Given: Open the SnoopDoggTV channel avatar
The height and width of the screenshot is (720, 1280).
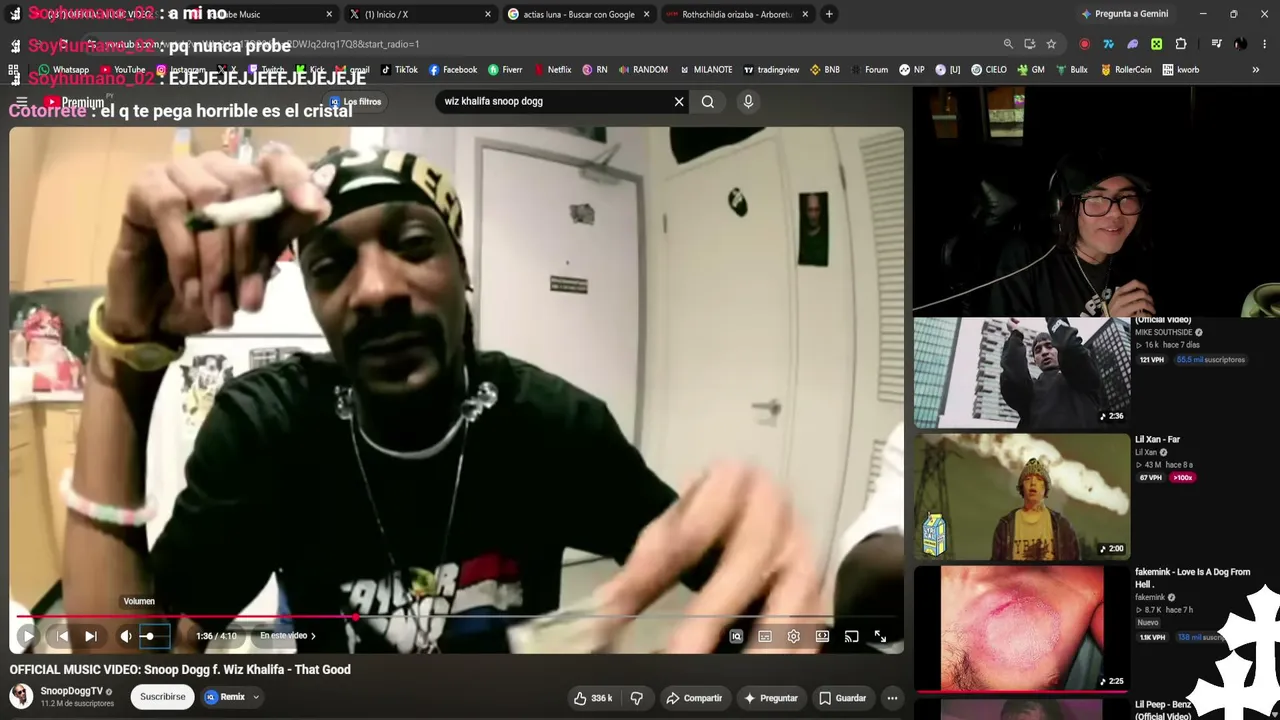Looking at the screenshot, I should coord(21,697).
